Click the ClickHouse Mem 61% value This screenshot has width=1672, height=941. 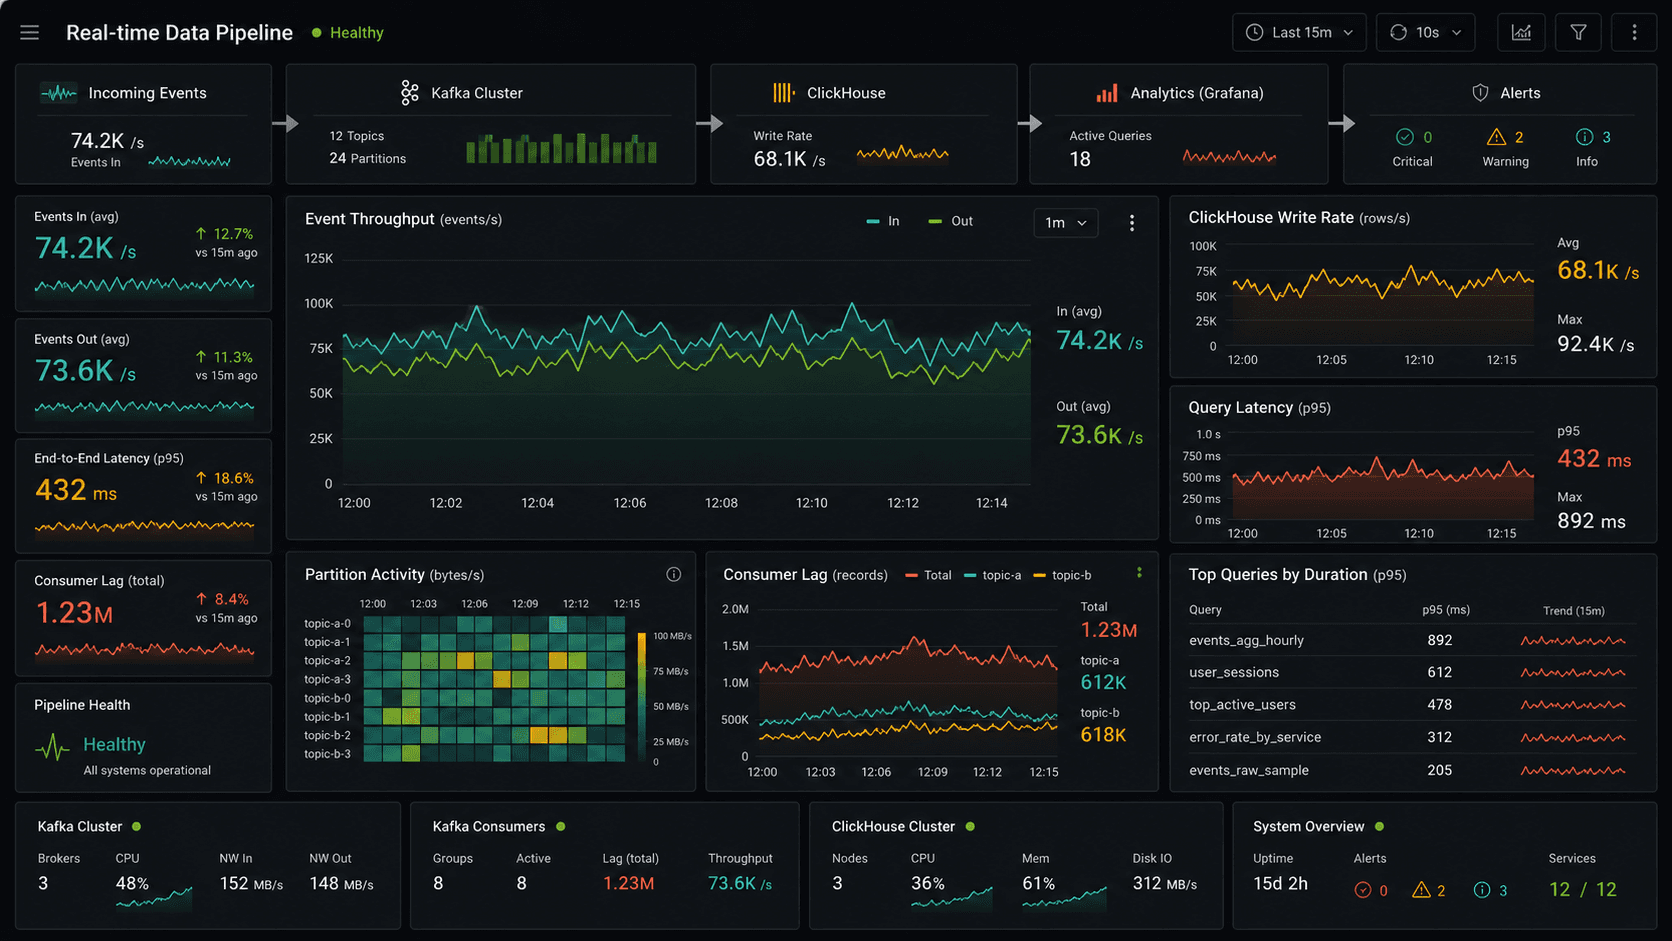1039,884
